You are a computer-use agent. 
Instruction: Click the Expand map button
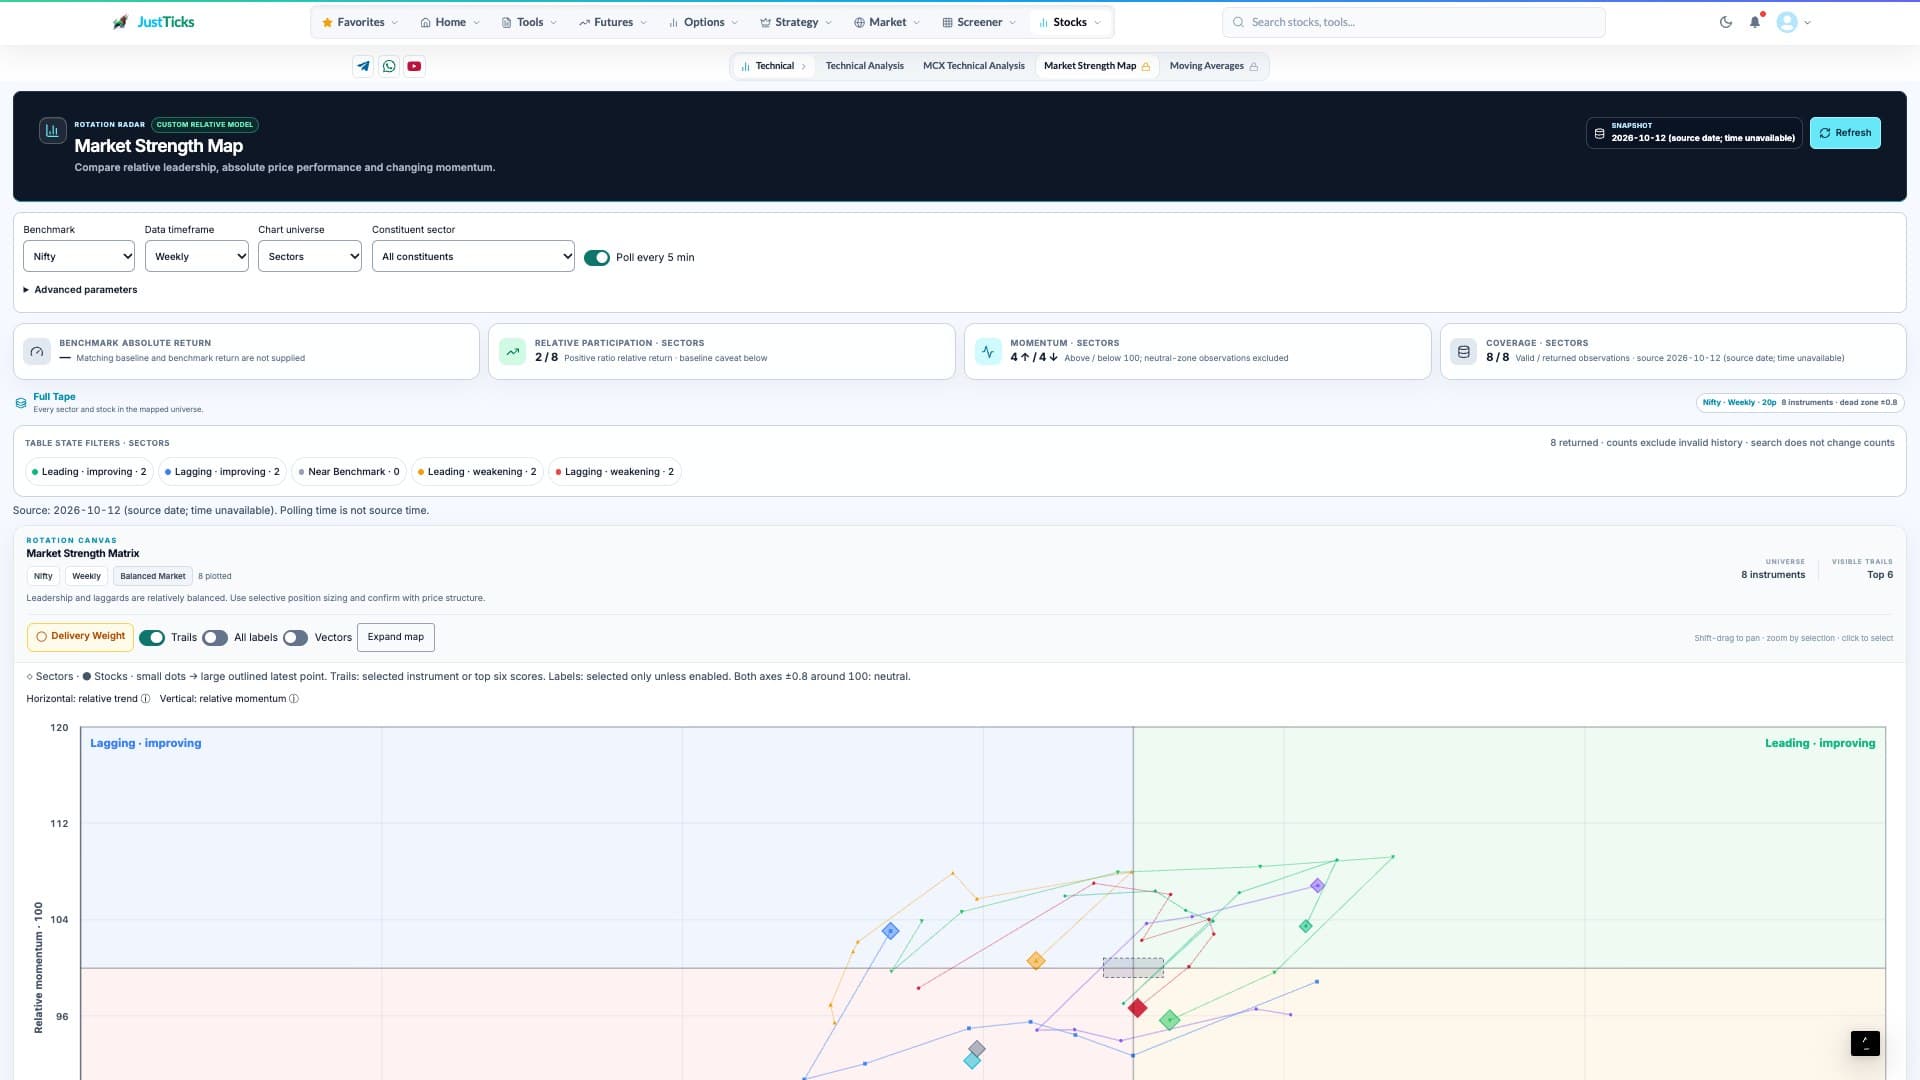[395, 637]
